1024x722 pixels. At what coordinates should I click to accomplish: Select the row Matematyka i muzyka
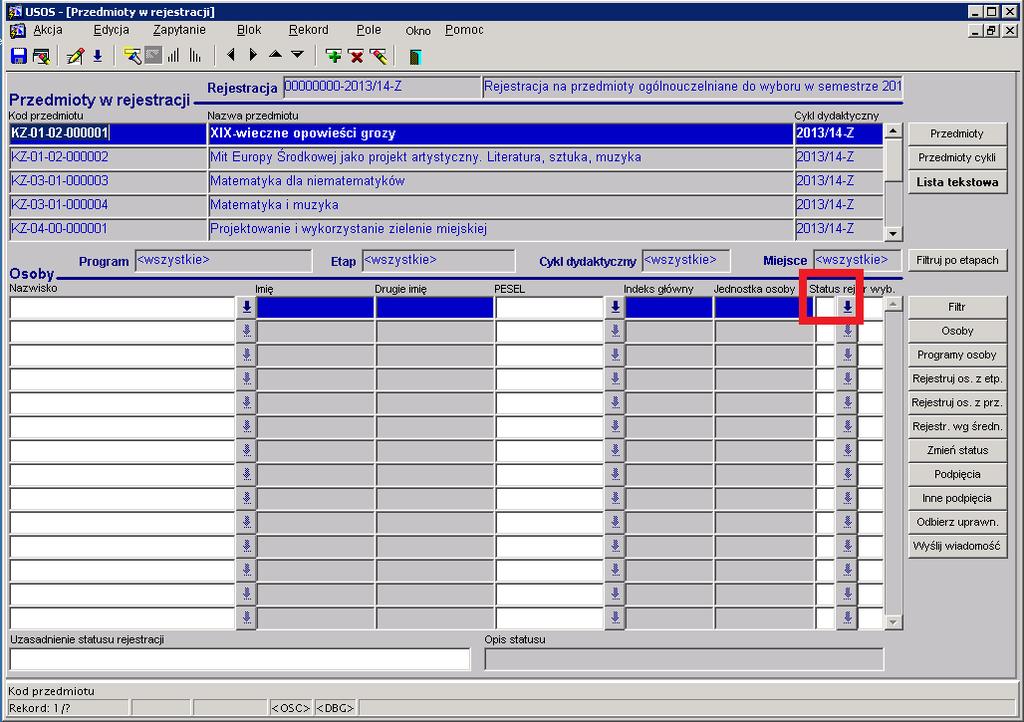tap(500, 205)
